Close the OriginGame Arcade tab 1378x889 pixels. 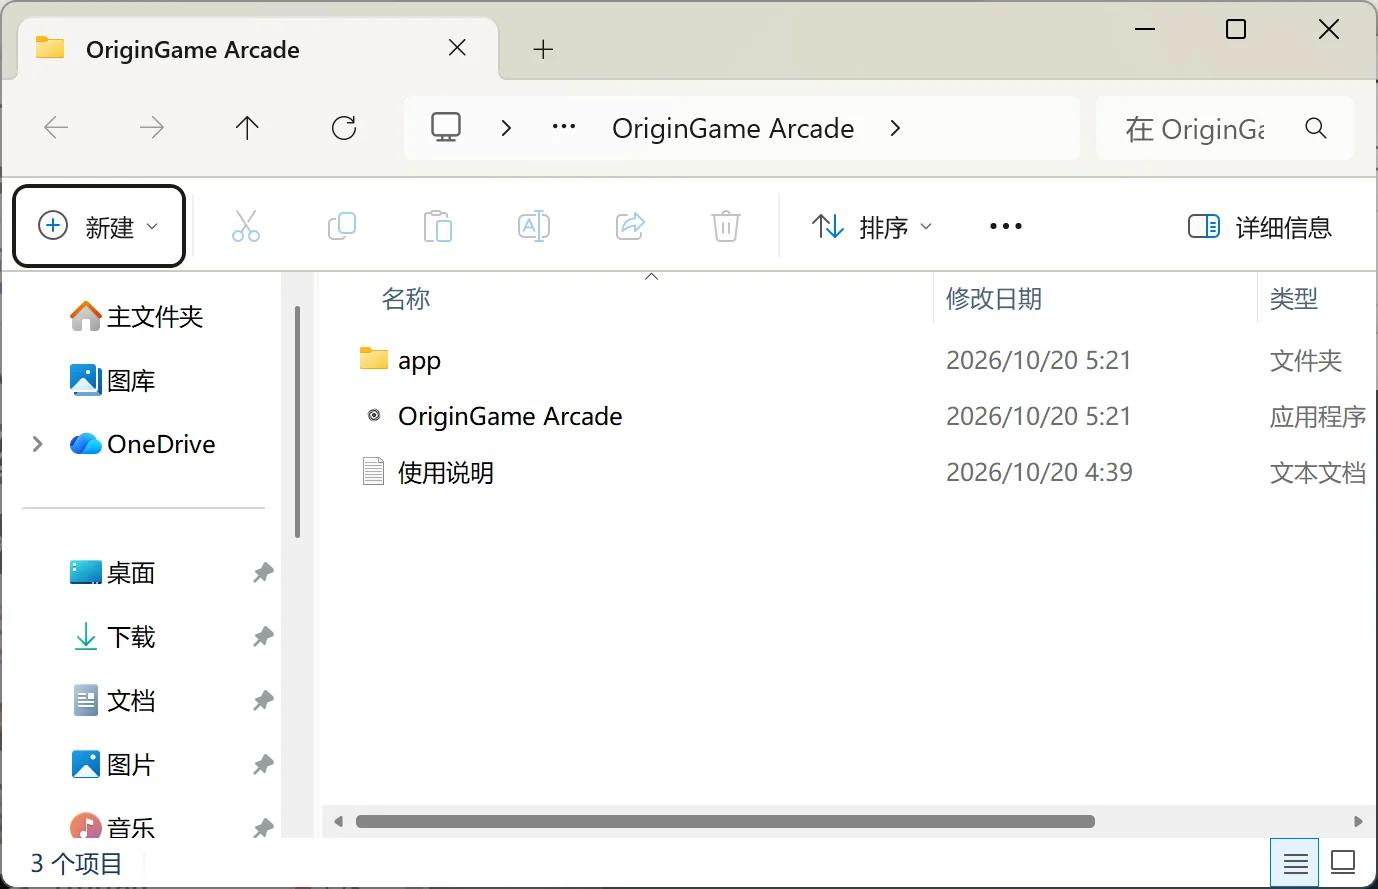[457, 48]
